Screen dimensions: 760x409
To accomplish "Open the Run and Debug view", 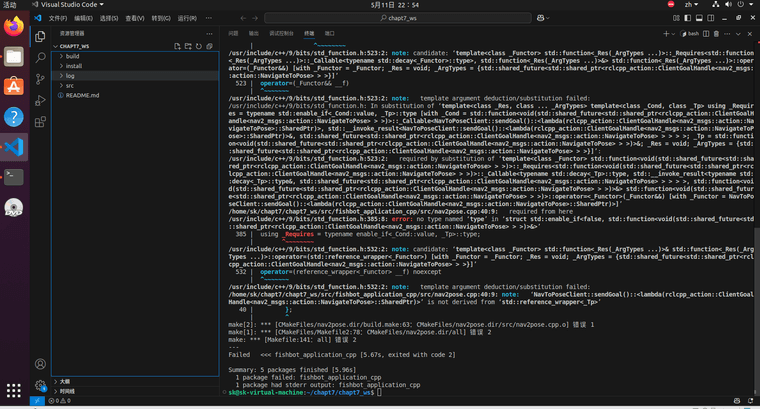I will pos(40,100).
